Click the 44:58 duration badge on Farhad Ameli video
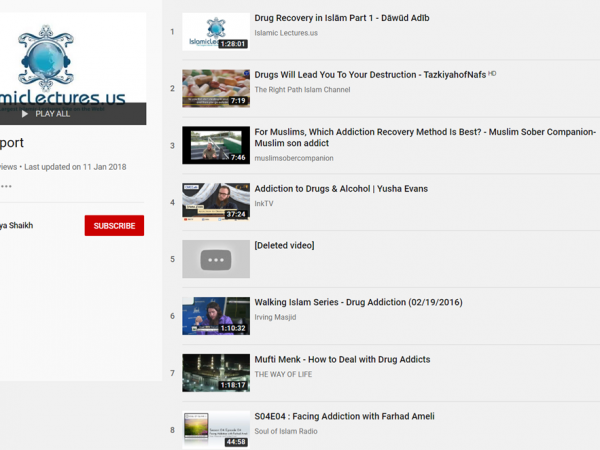The width and height of the screenshot is (600, 450). click(235, 442)
